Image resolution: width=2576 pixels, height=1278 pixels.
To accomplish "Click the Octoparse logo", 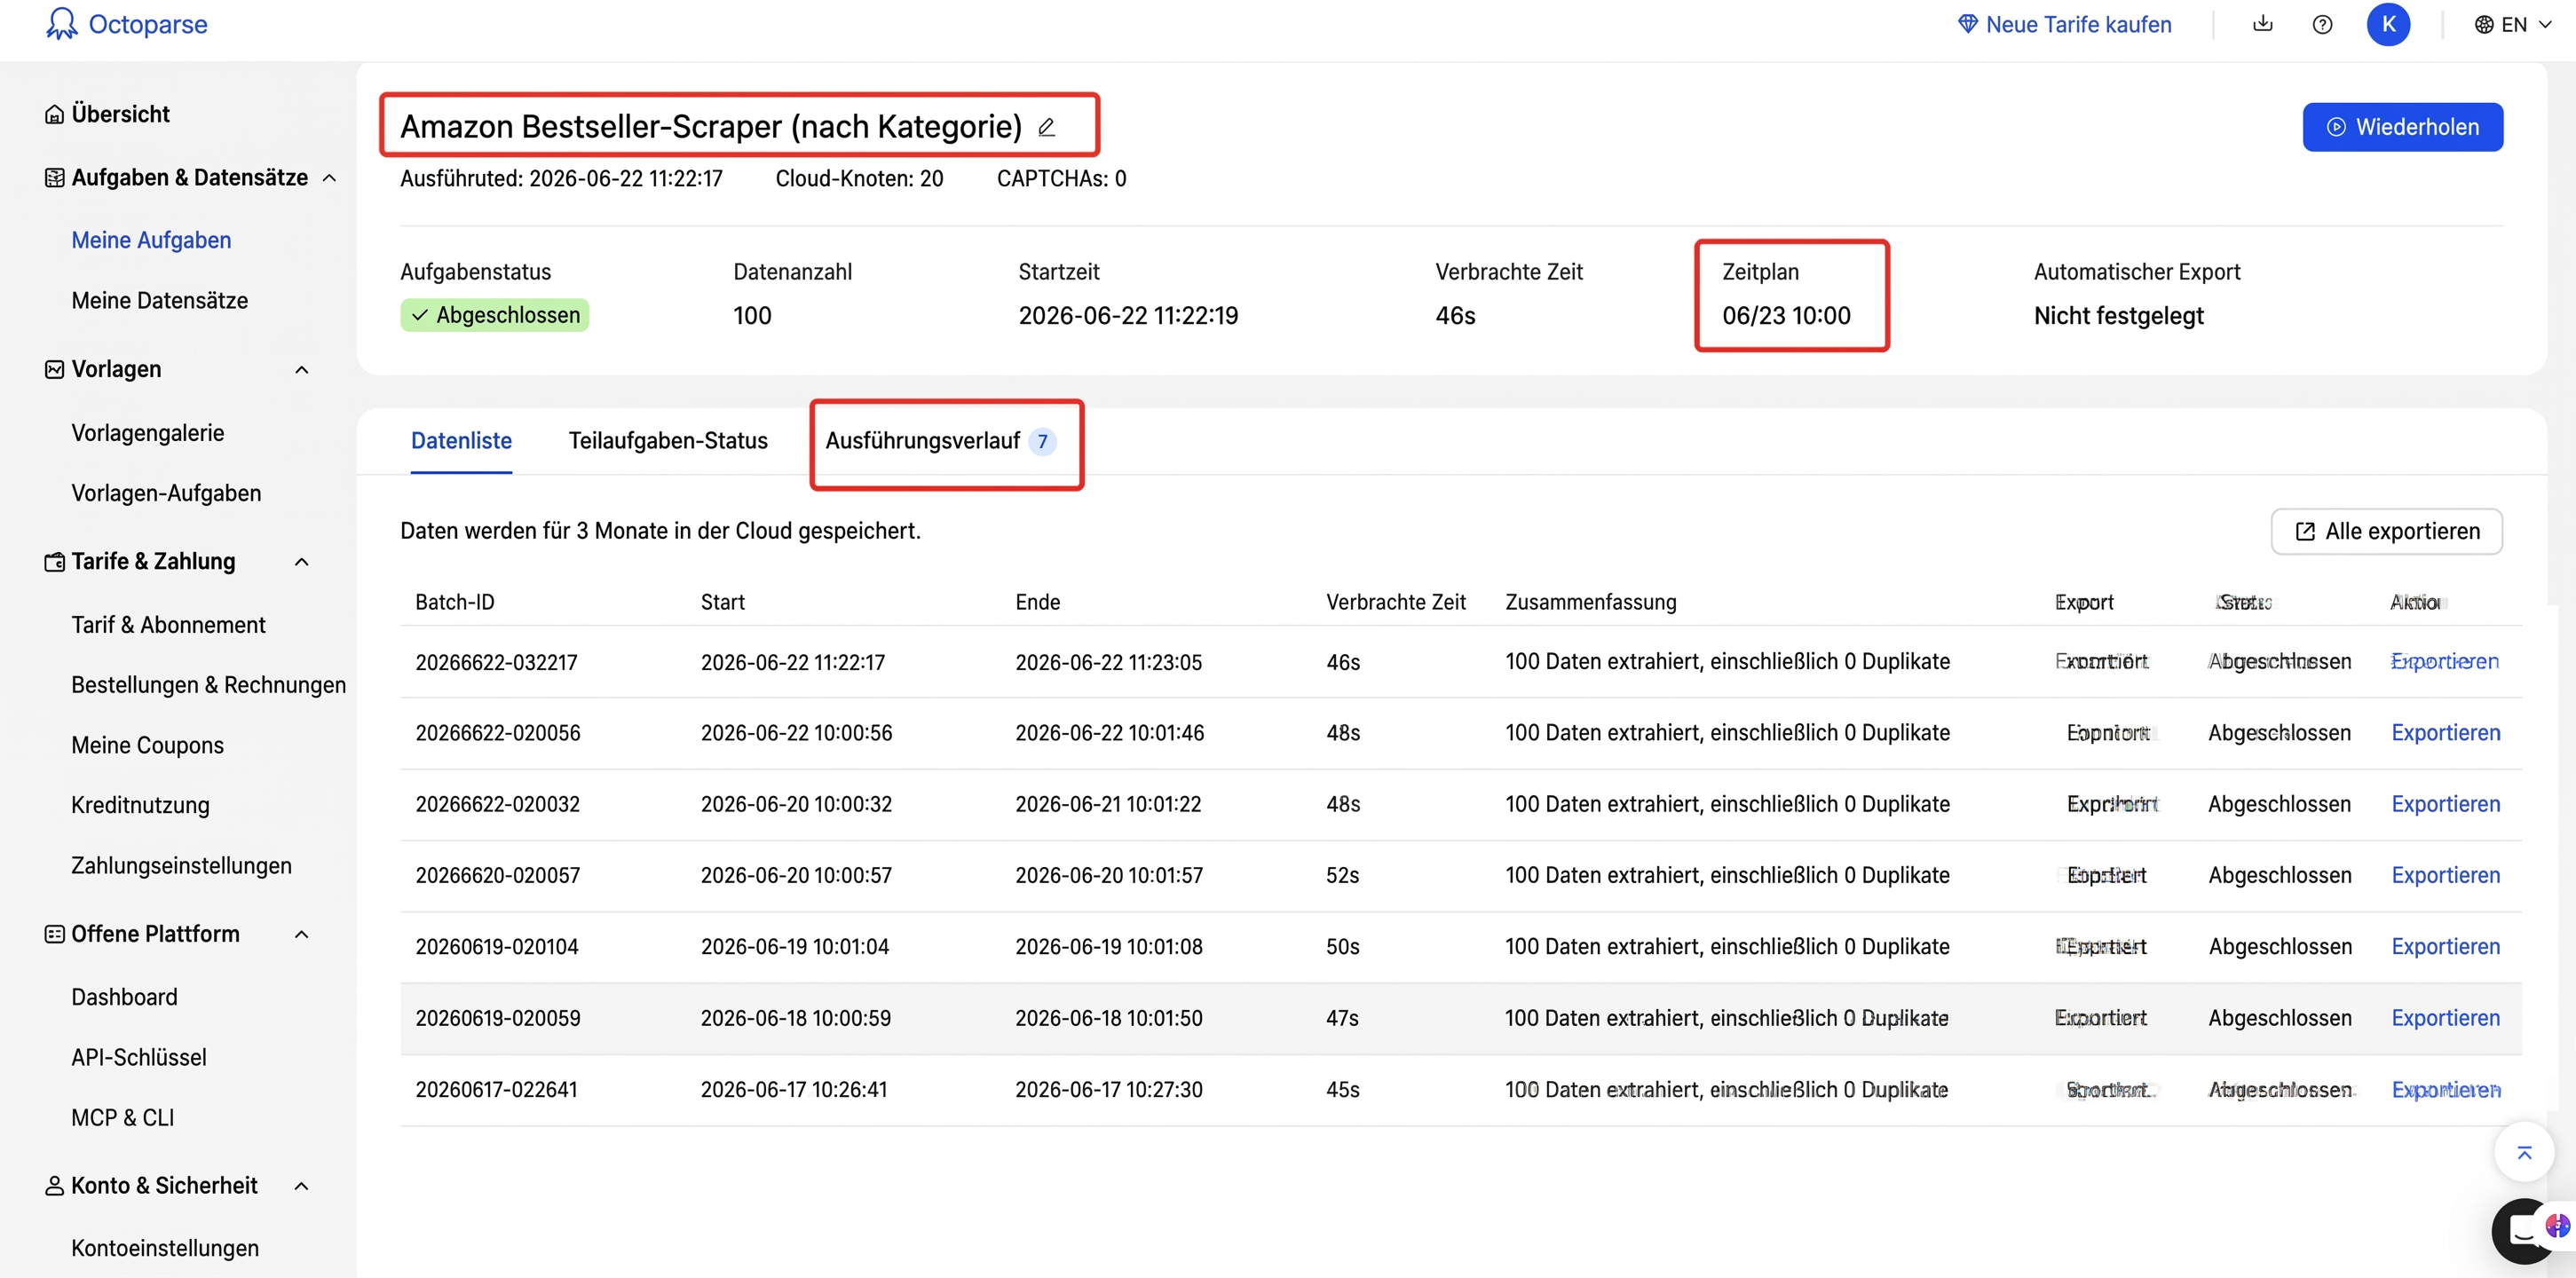I will point(127,24).
